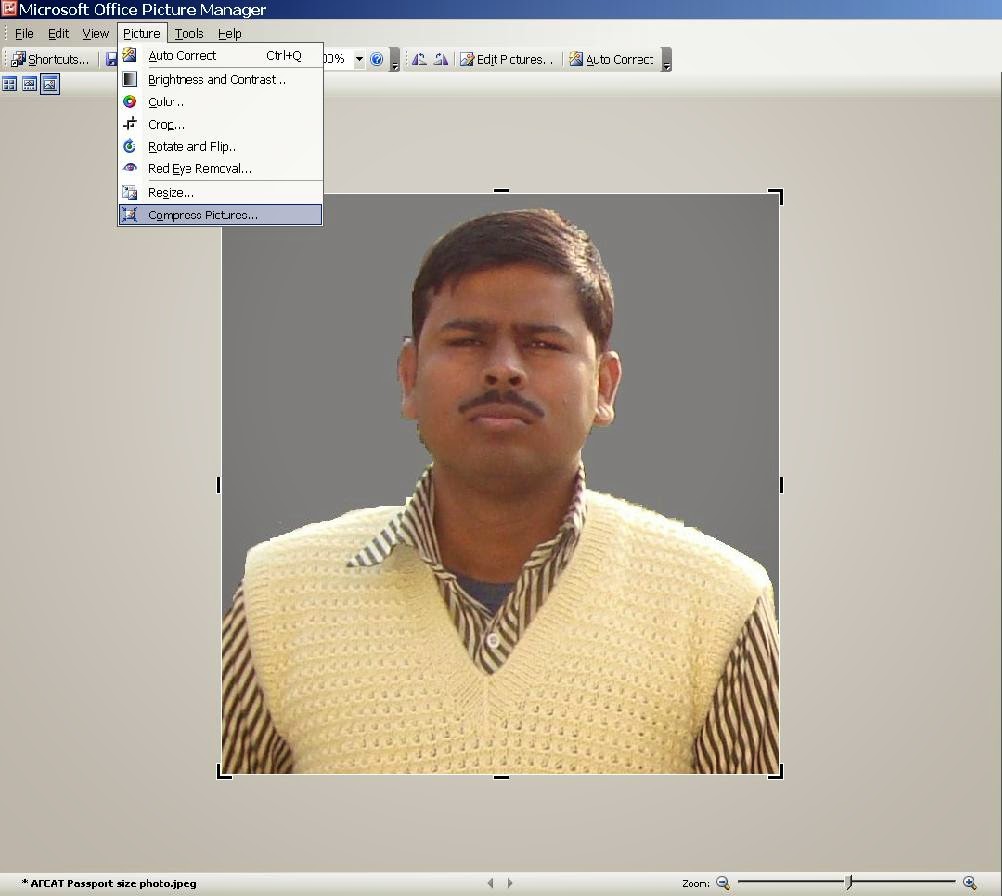
Task: Open the File menu
Action: tap(24, 33)
